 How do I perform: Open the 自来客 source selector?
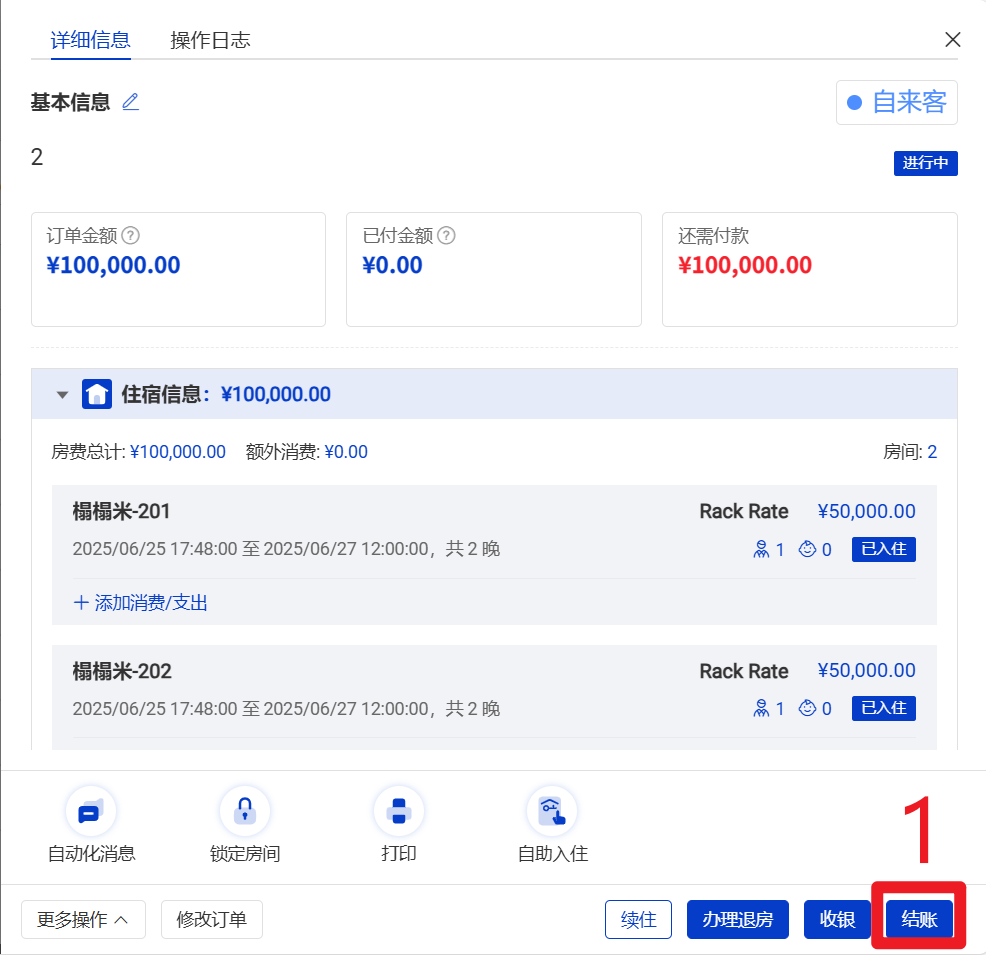(896, 102)
